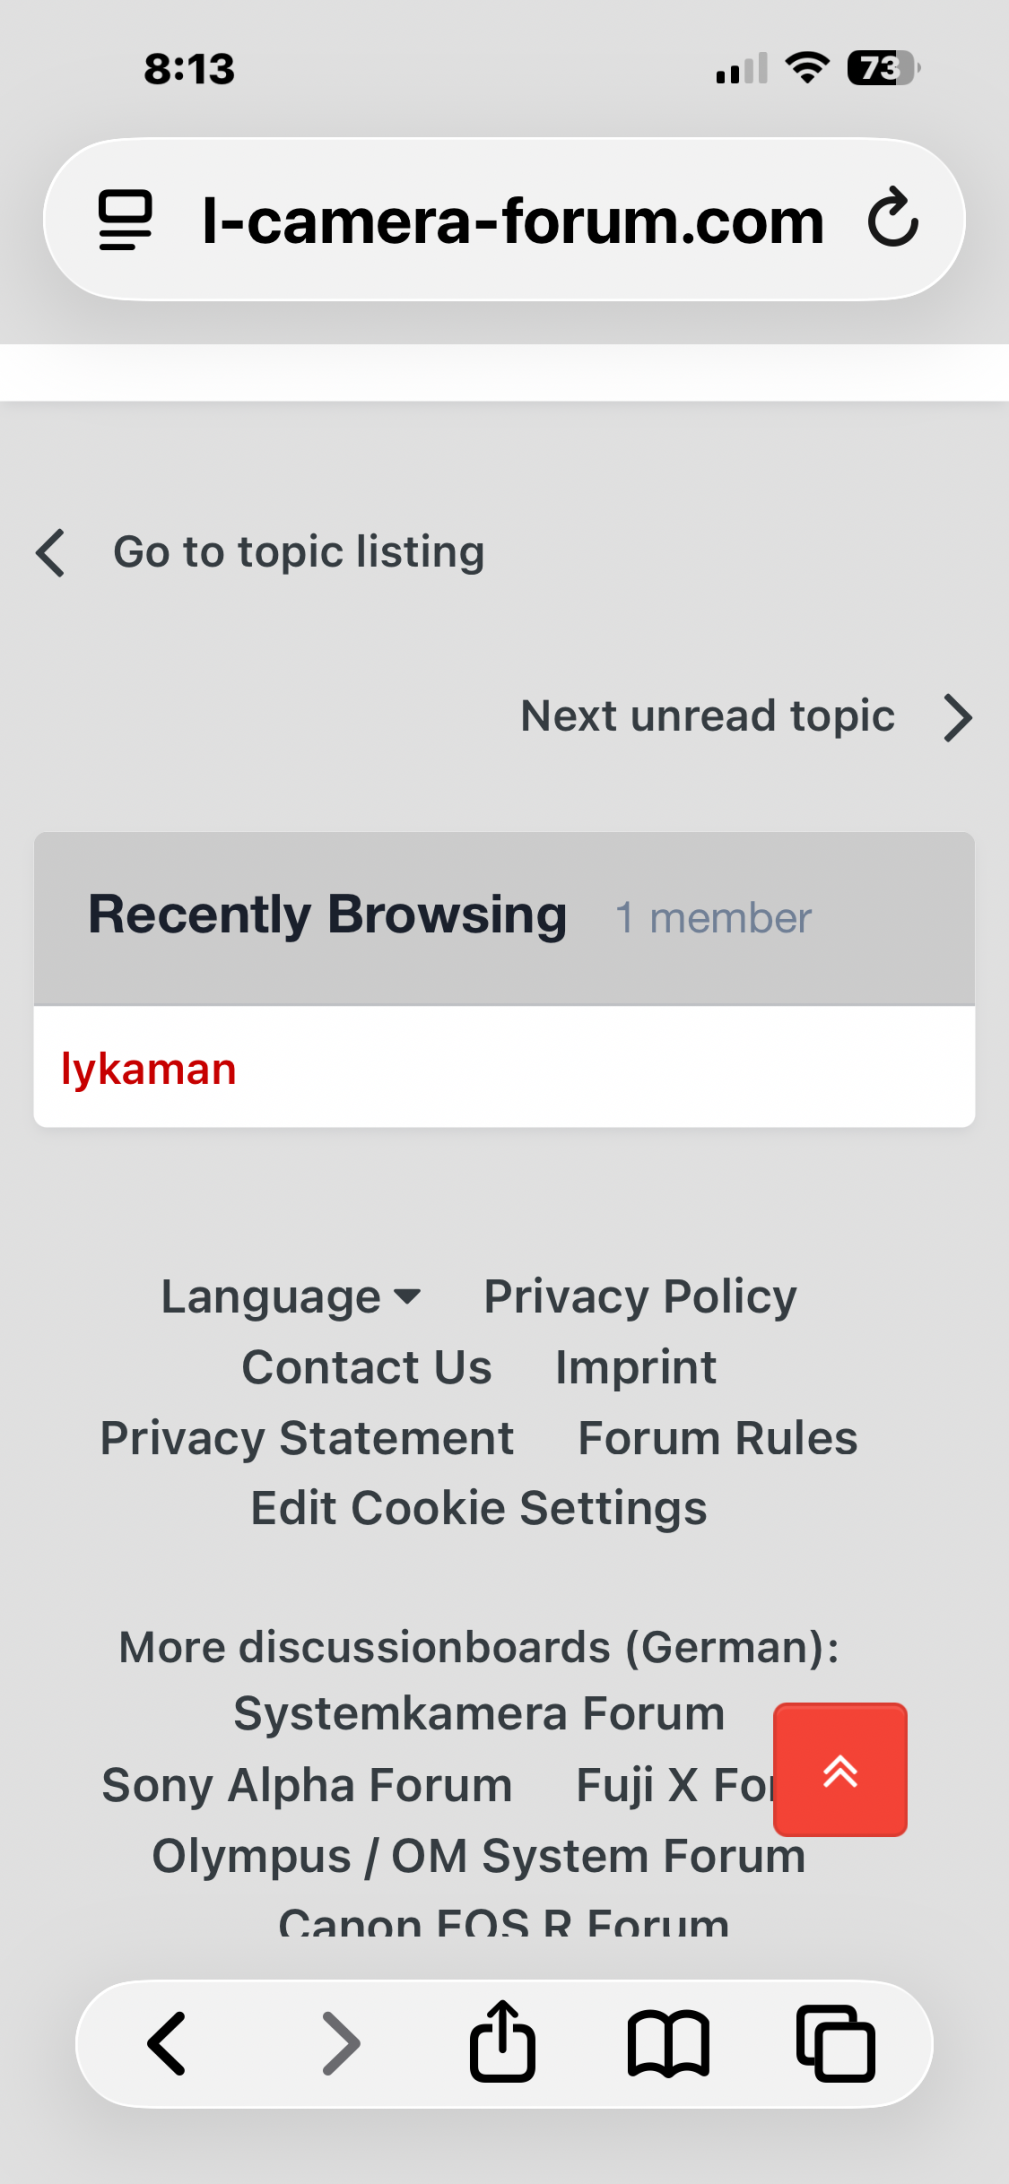Go to topic listing
This screenshot has height=2184, width=1009.
click(298, 552)
